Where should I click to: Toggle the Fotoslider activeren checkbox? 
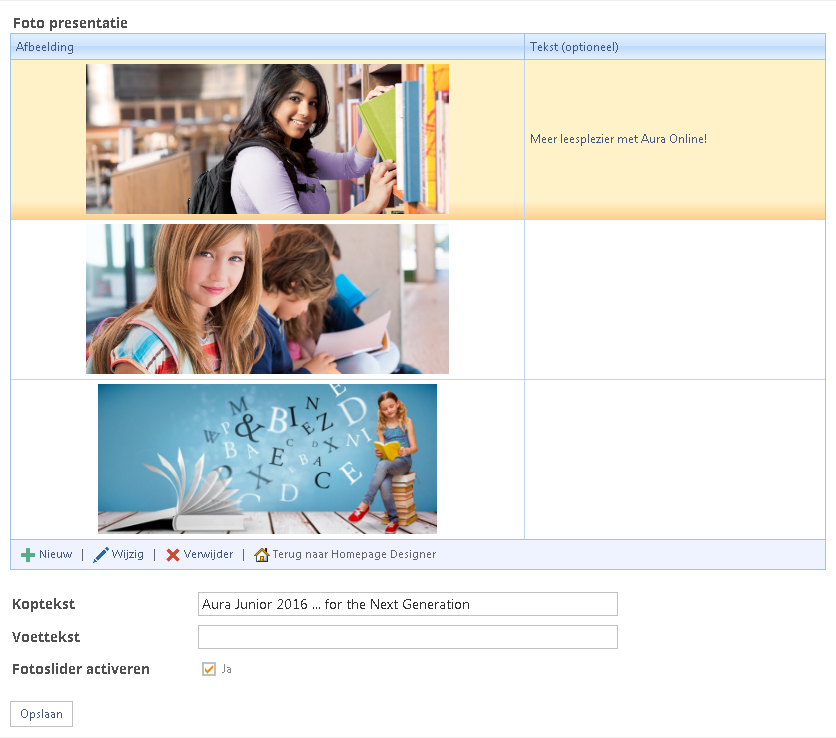point(209,669)
